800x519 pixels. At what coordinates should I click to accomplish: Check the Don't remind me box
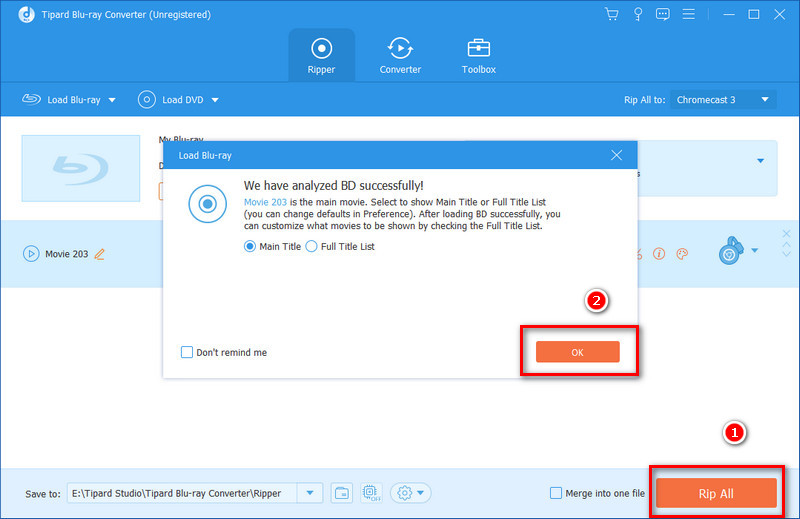pos(187,352)
